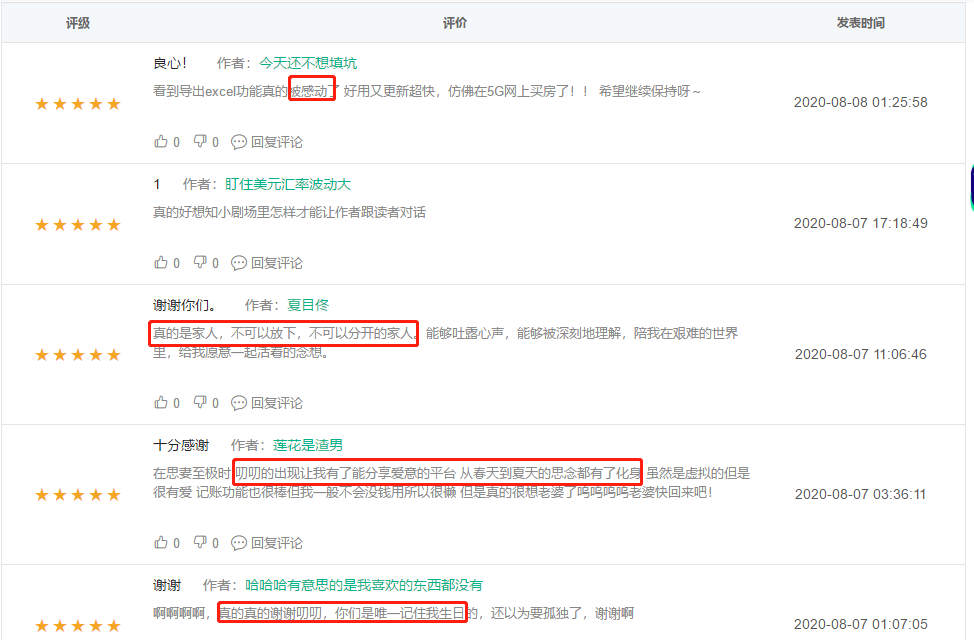Click five-star rating of 良心! review
This screenshot has height=640, width=974.
point(78,104)
